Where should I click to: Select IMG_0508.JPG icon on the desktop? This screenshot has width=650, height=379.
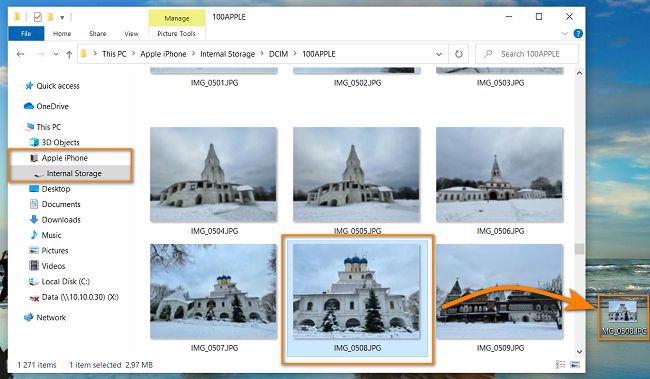click(623, 317)
